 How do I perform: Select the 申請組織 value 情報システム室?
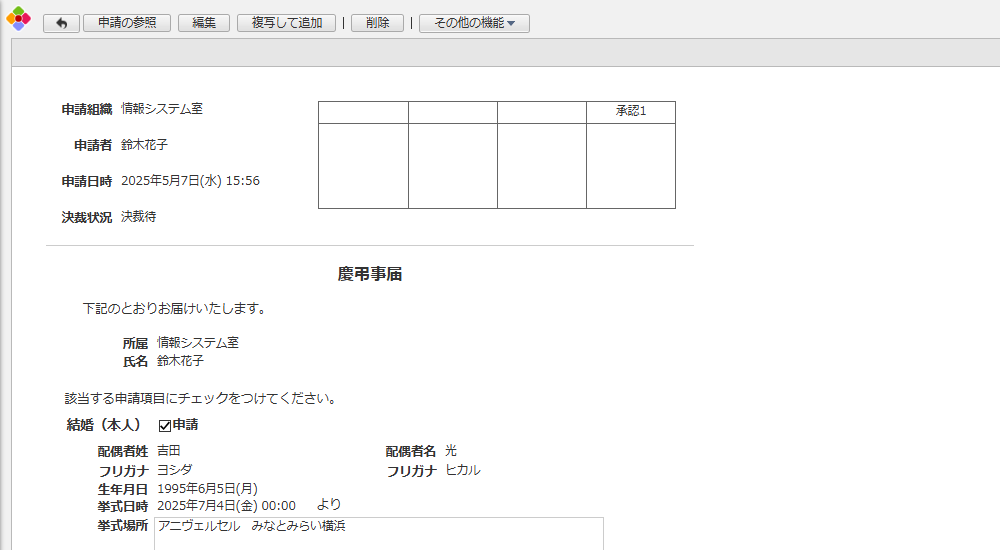point(162,109)
